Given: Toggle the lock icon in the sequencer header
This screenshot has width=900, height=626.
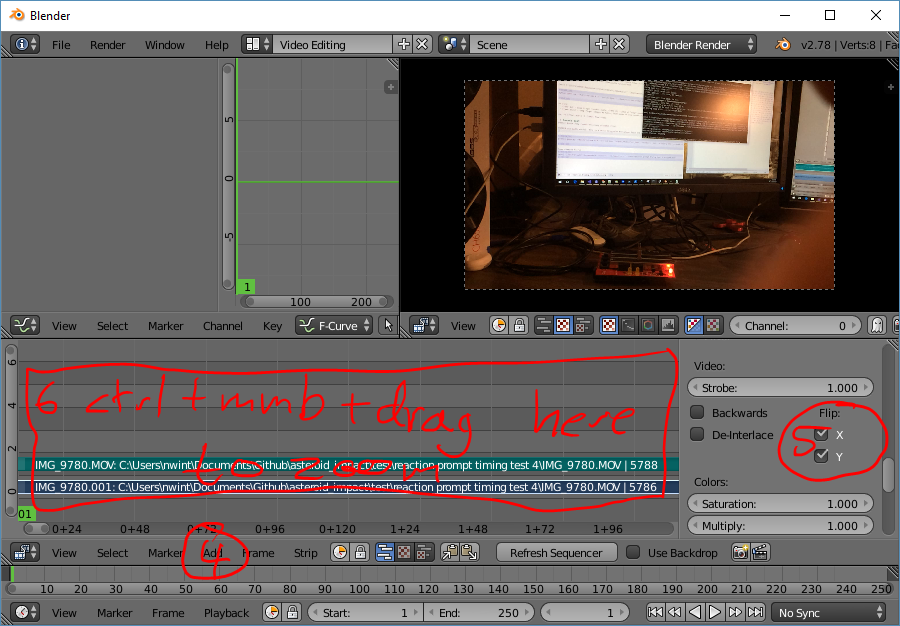Looking at the screenshot, I should click(x=360, y=552).
